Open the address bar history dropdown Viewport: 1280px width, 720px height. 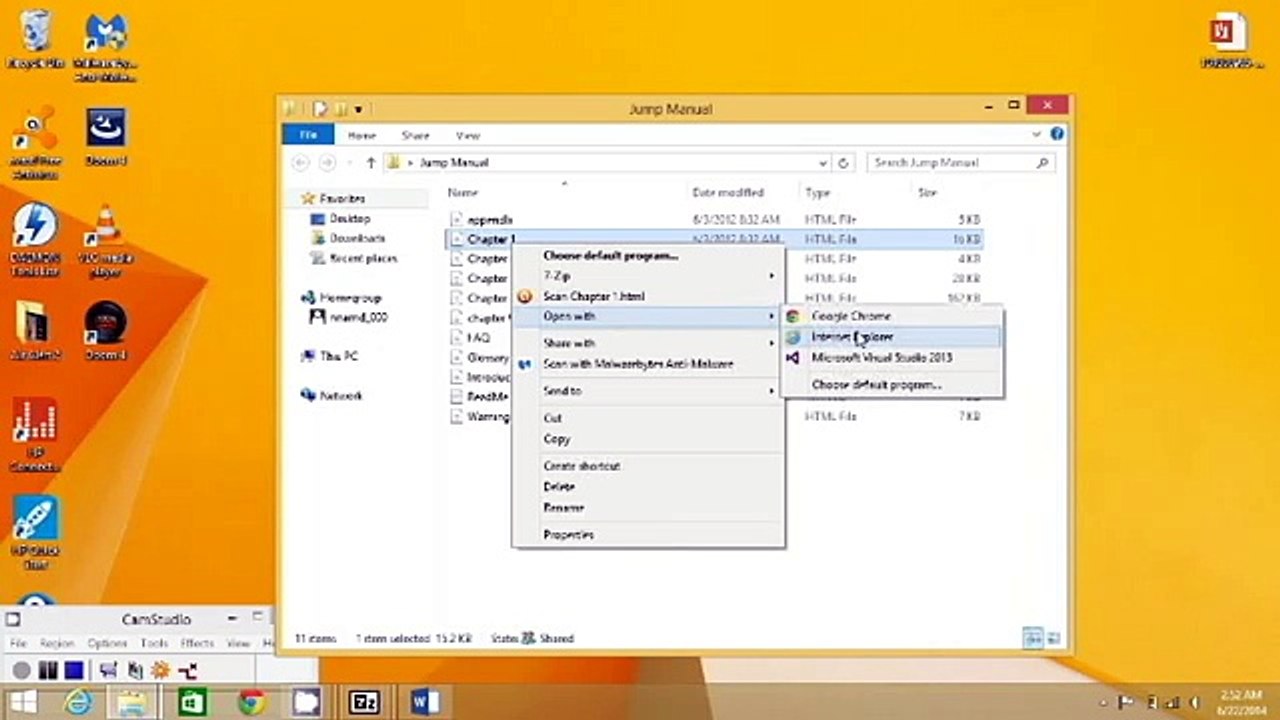pyautogui.click(x=823, y=162)
